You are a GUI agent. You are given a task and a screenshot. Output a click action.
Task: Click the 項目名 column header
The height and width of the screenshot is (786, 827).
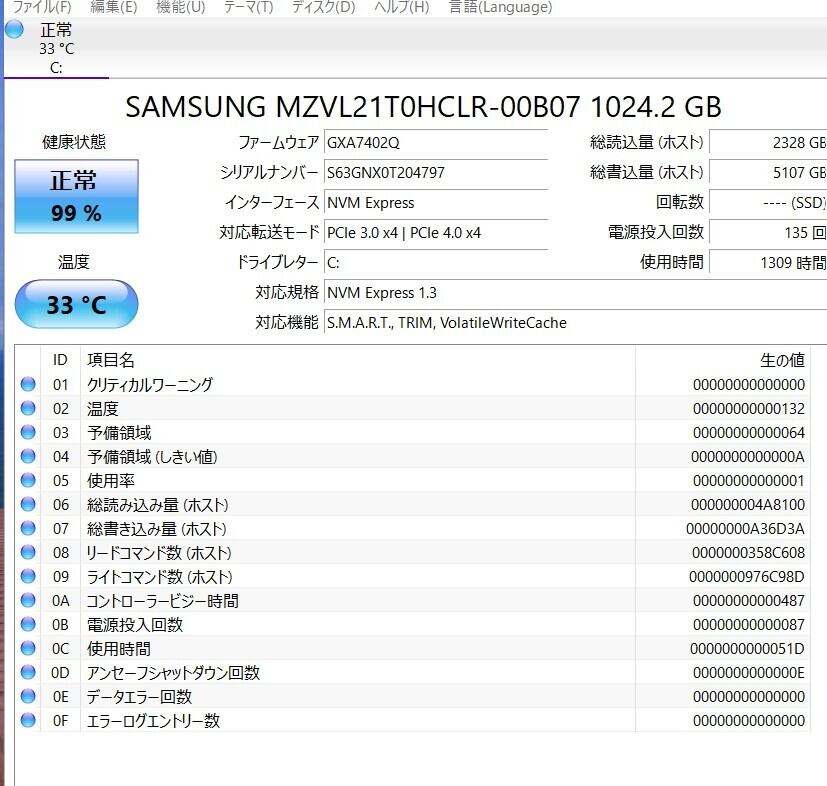click(x=358, y=360)
